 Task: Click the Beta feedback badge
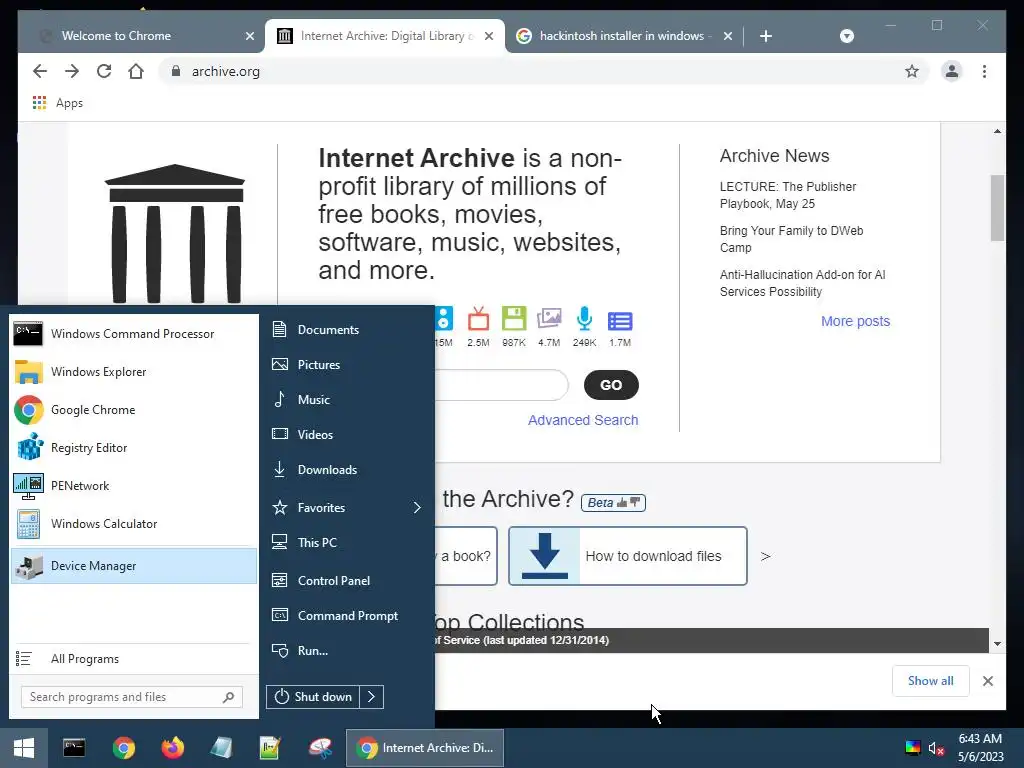[x=613, y=502]
